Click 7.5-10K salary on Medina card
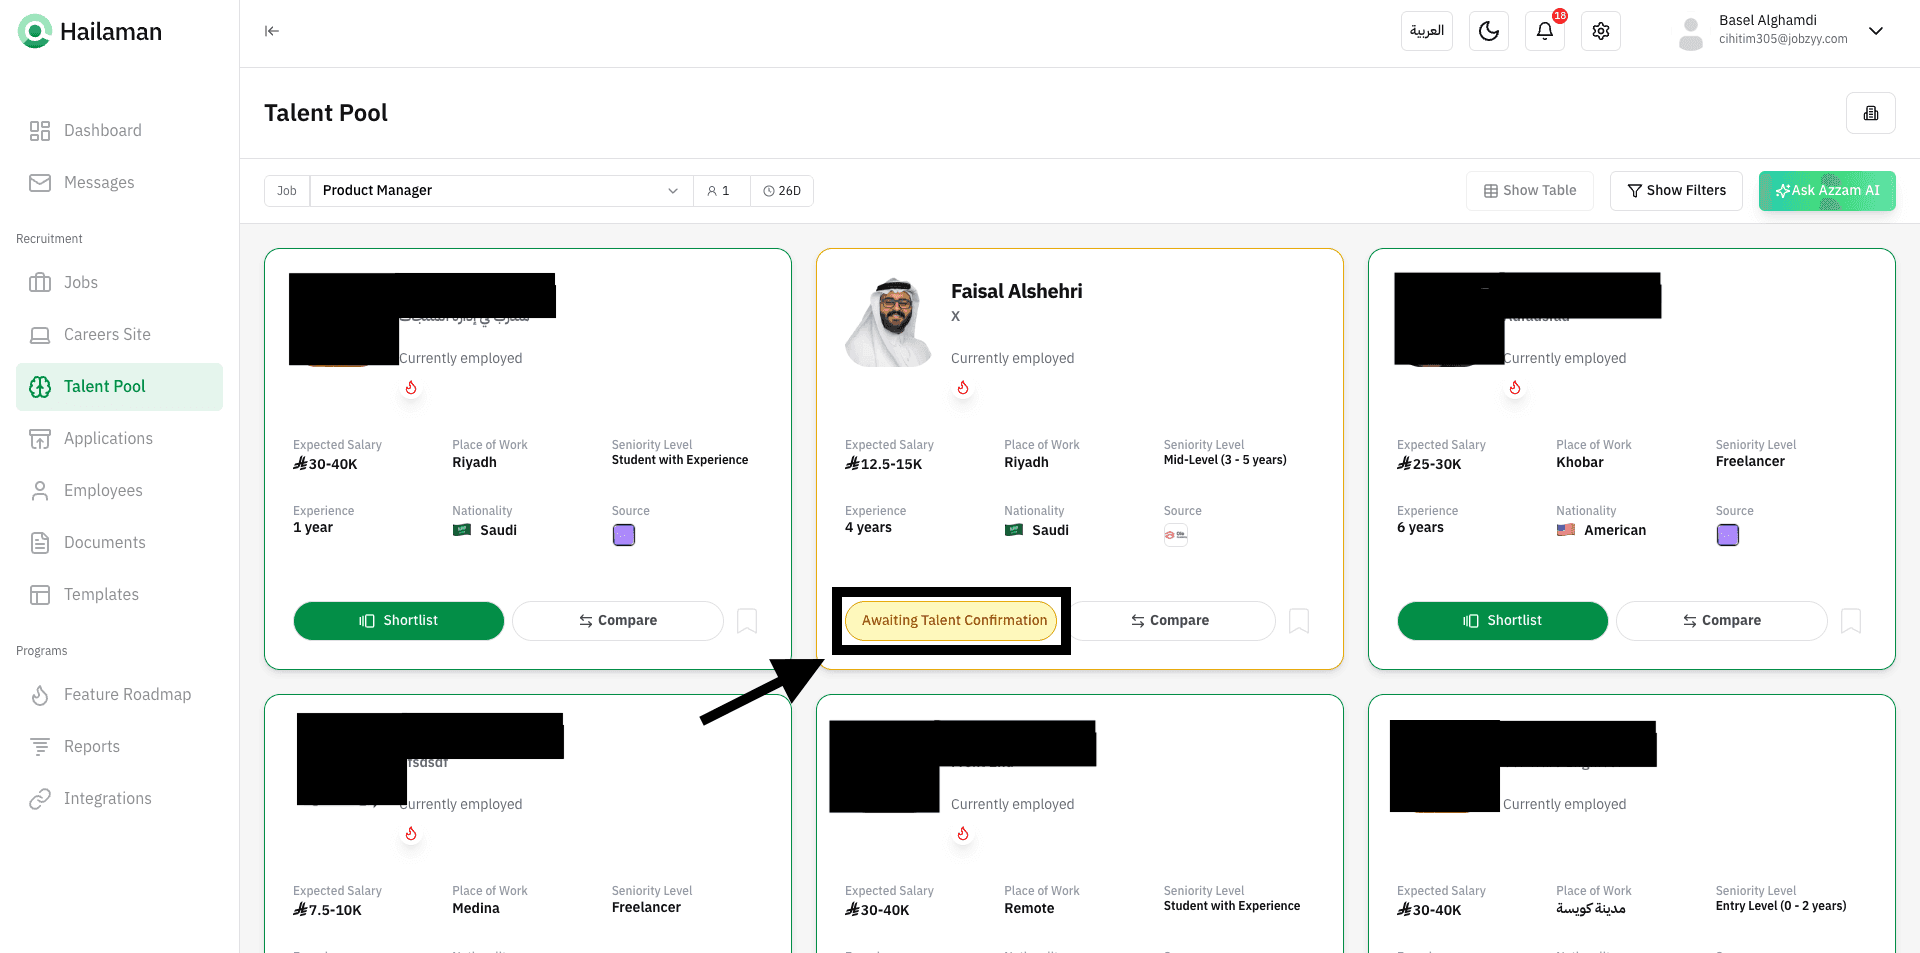 pyautogui.click(x=328, y=910)
